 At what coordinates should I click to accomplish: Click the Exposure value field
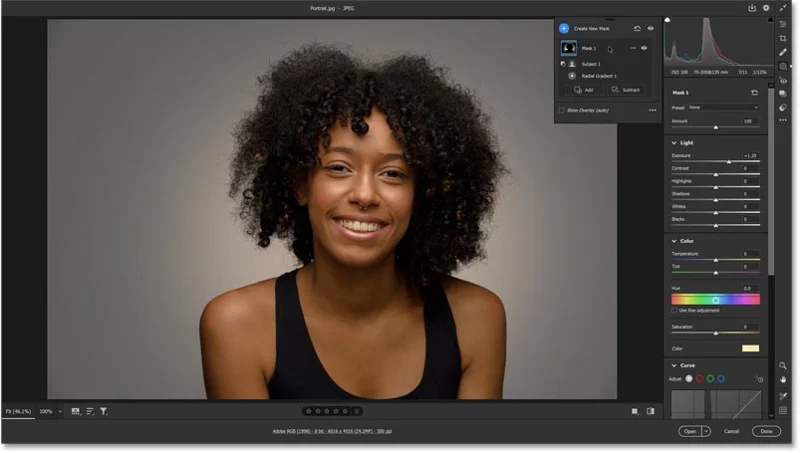click(750, 155)
